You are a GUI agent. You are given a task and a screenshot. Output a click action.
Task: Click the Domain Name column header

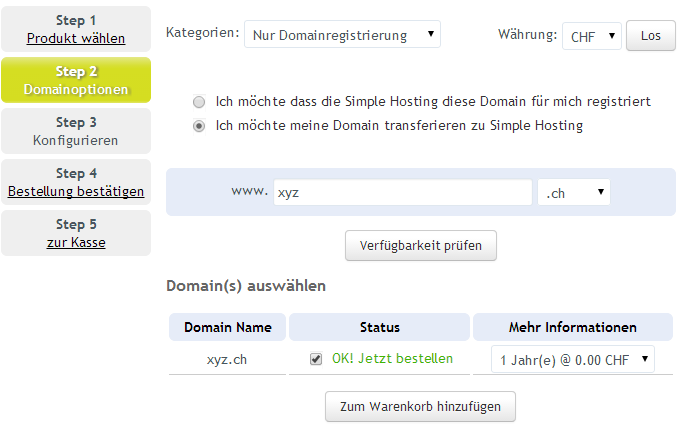(x=227, y=327)
